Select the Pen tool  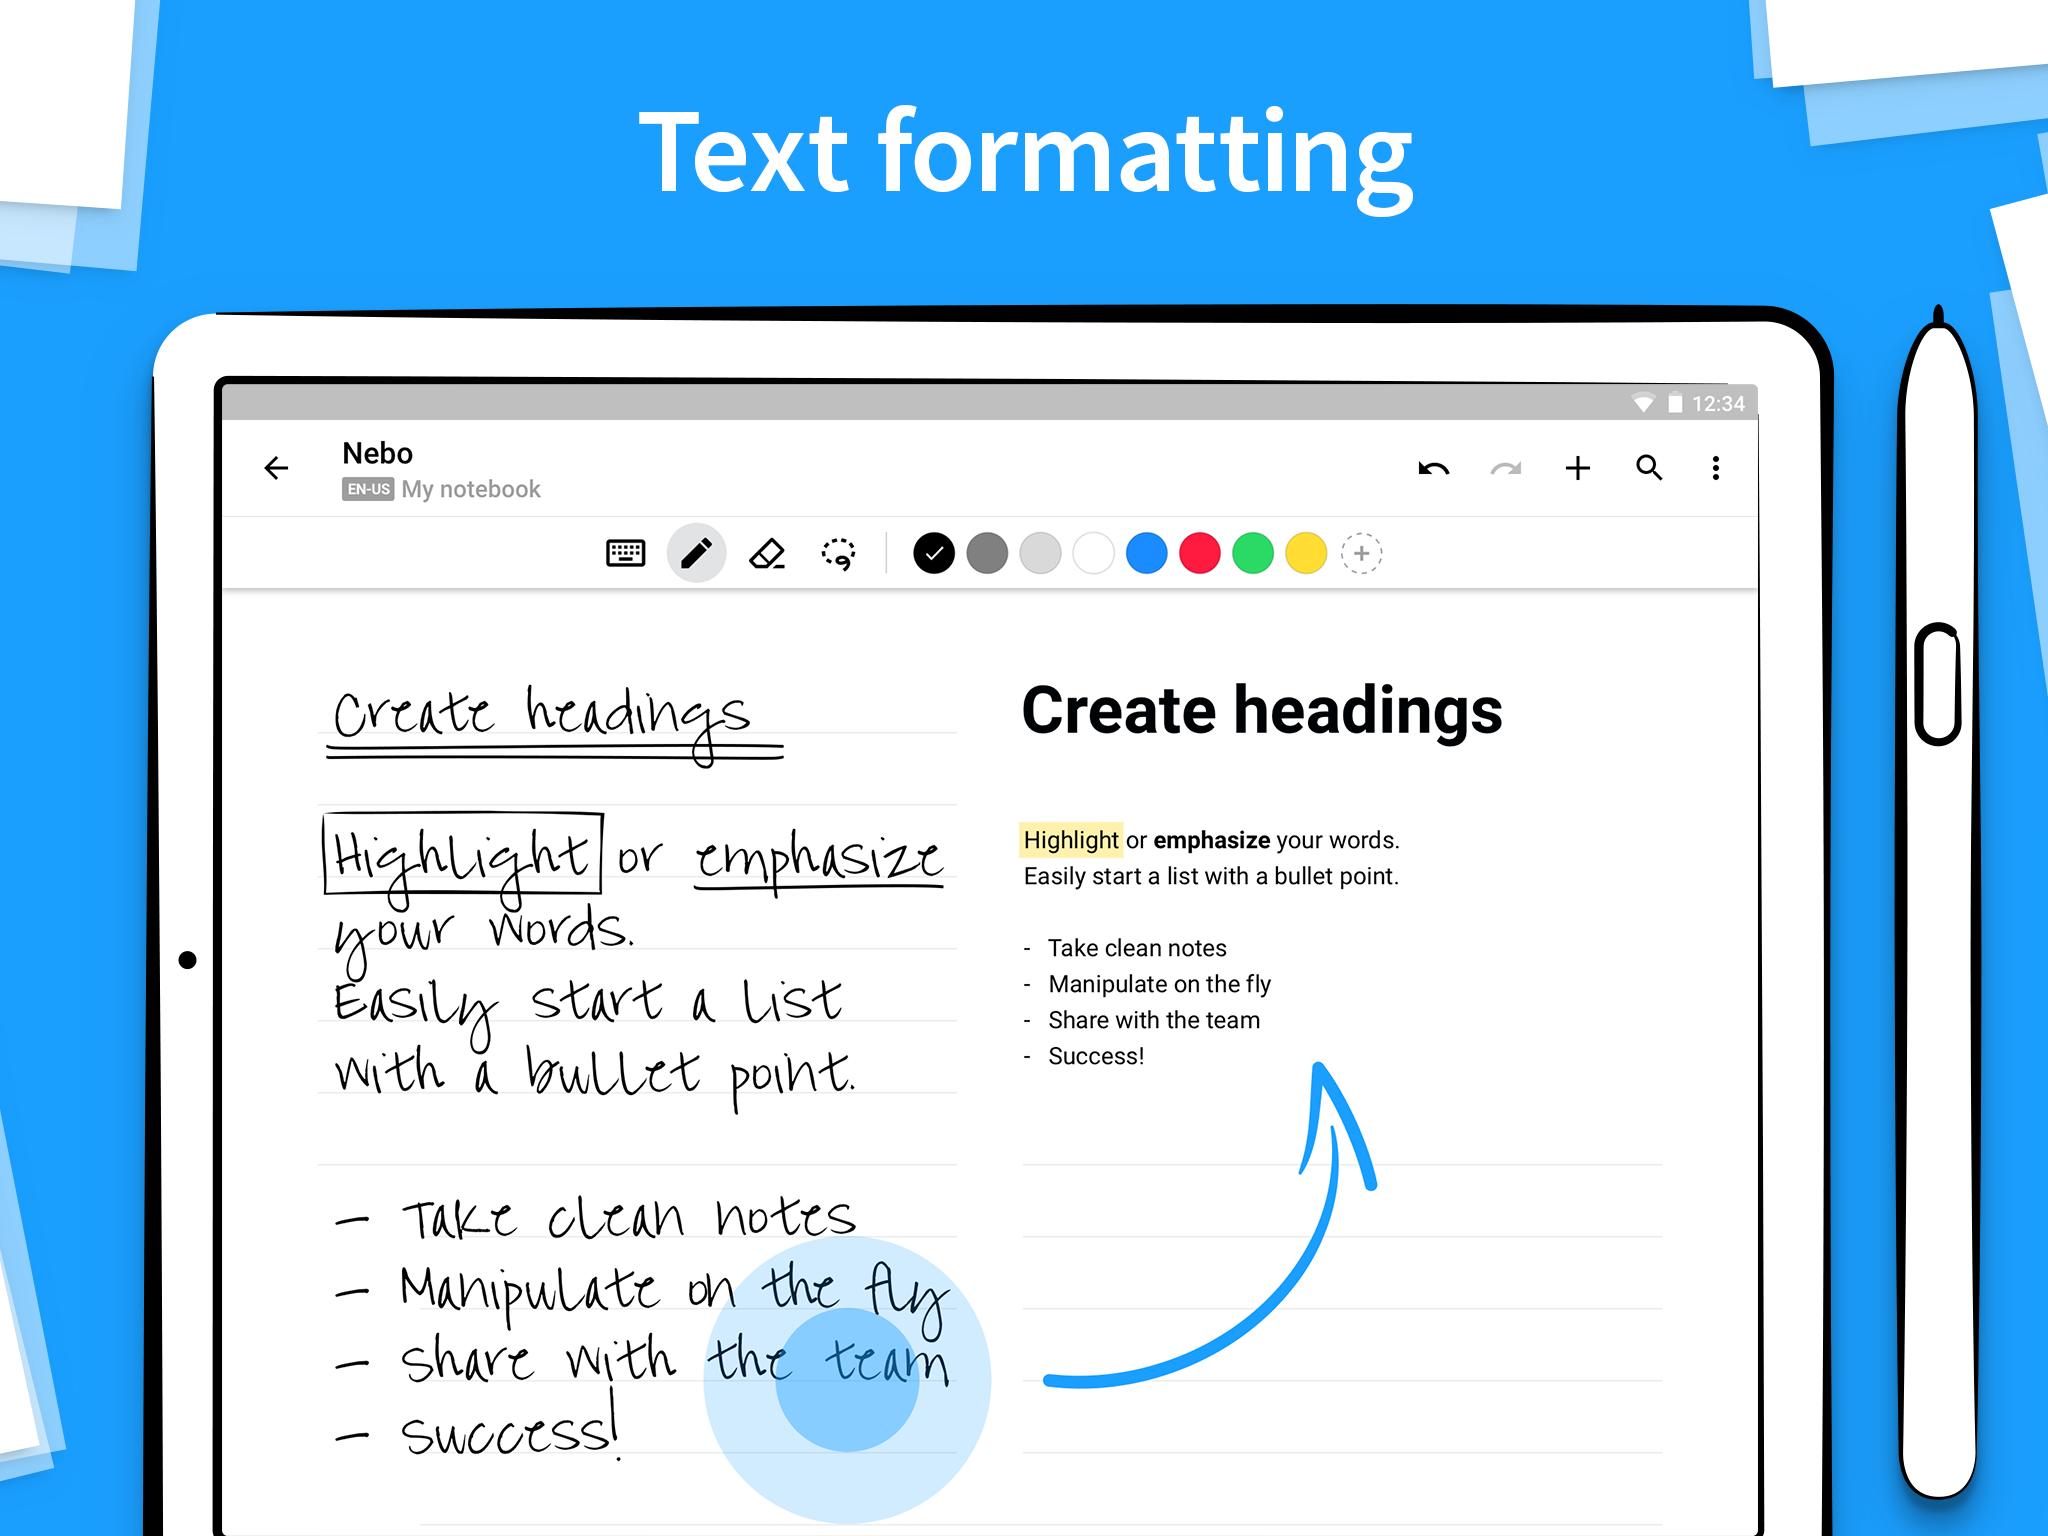[x=696, y=553]
